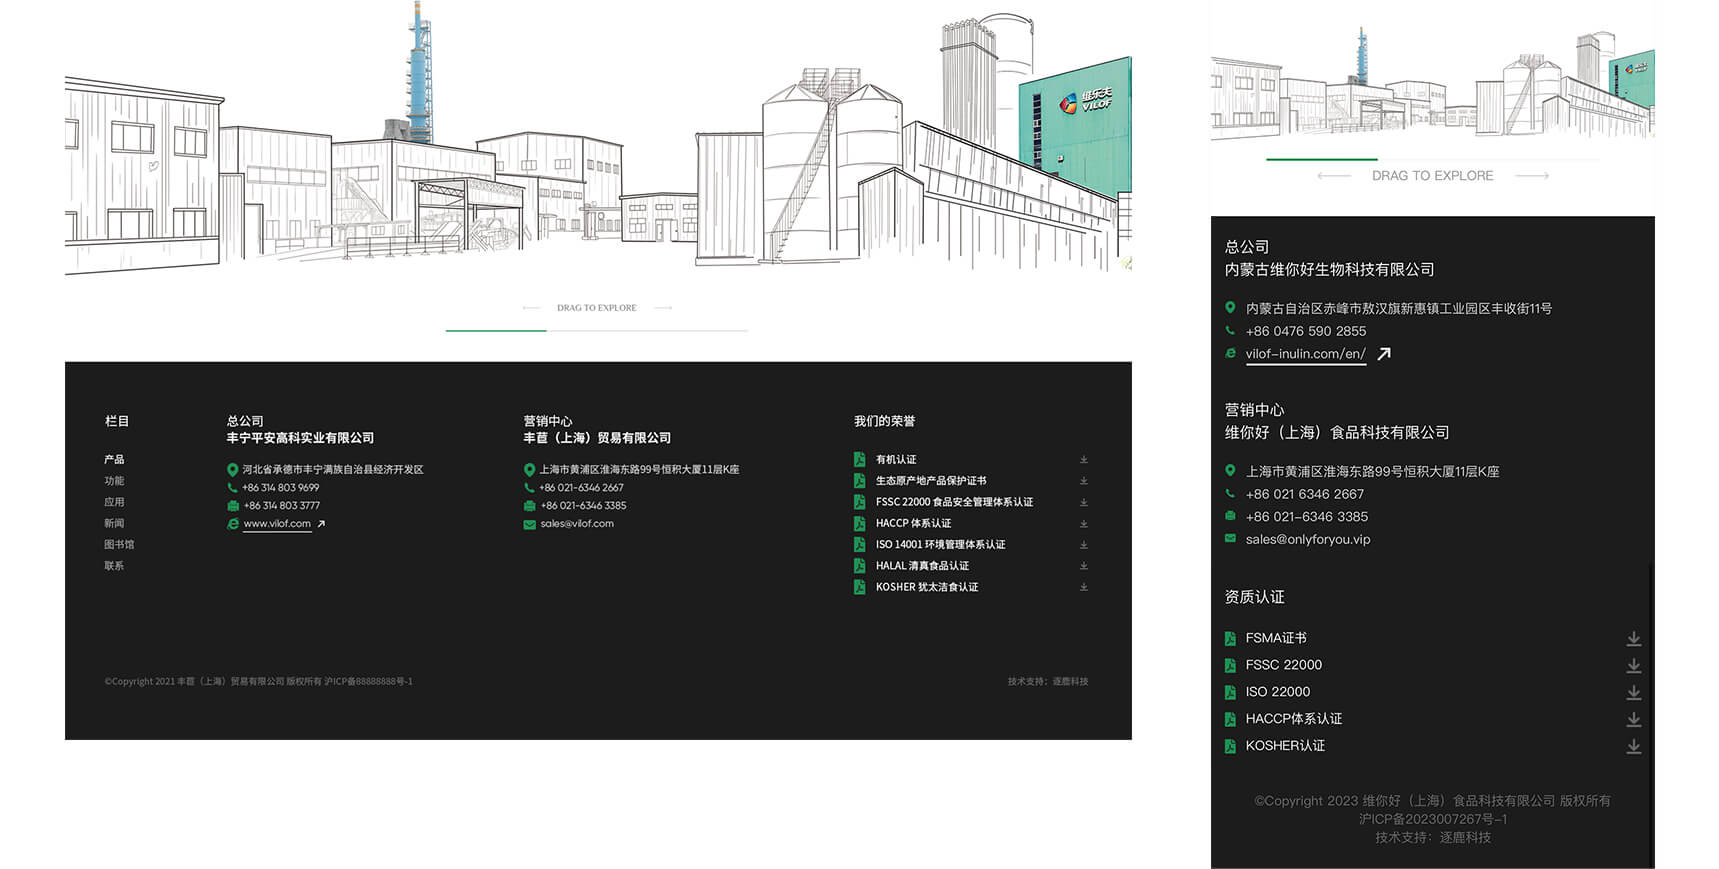Click the mobile factory illustration
This screenshot has height=869, width=1719.
pos(1432,85)
